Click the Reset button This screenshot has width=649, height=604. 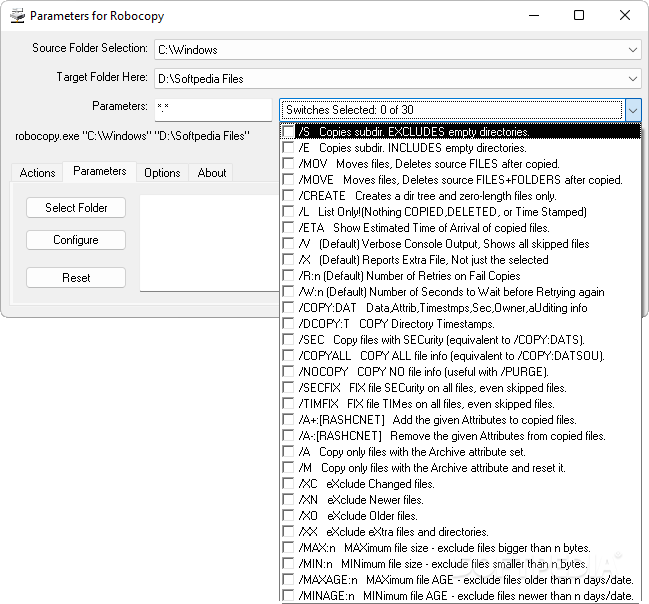[76, 277]
